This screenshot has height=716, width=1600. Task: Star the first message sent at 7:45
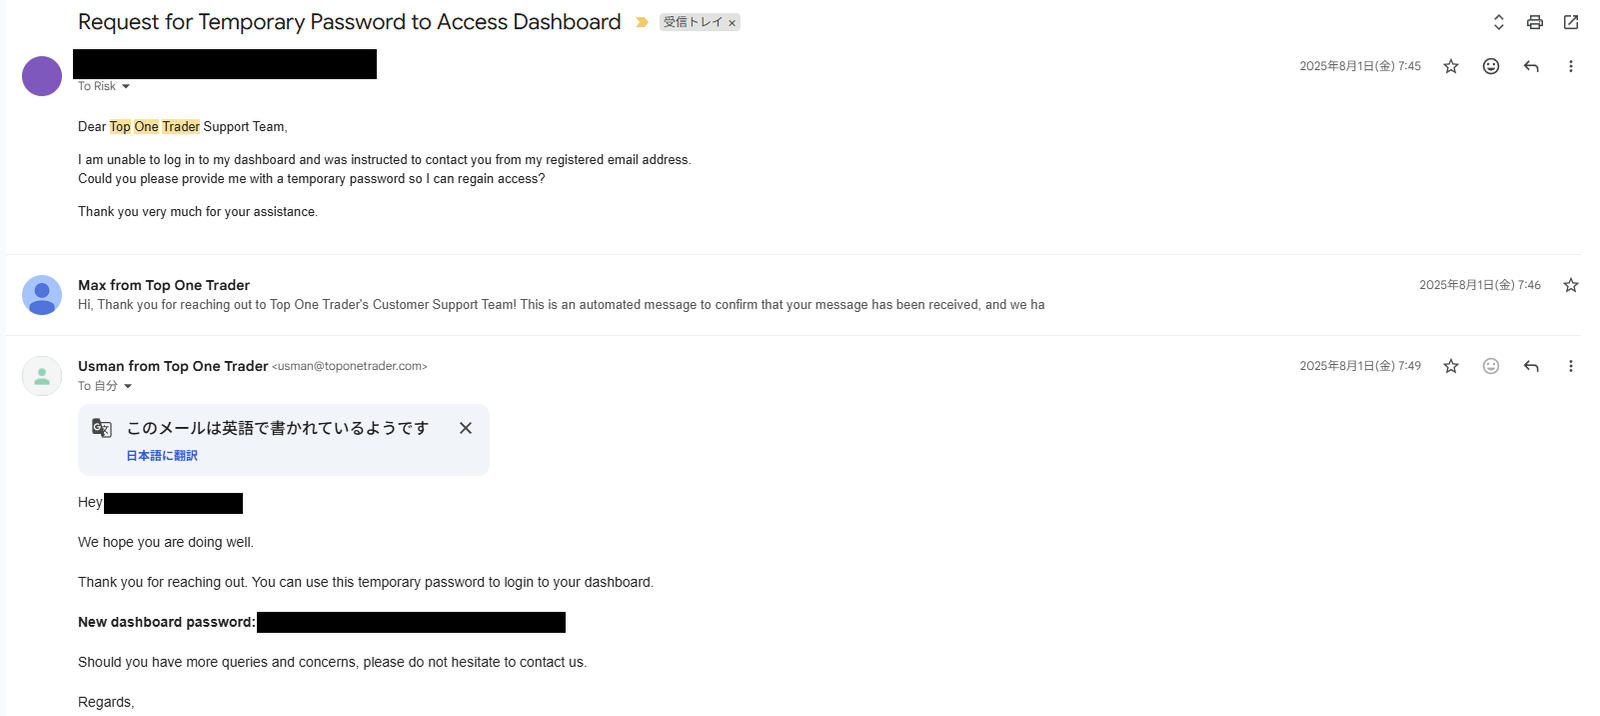pos(1451,66)
